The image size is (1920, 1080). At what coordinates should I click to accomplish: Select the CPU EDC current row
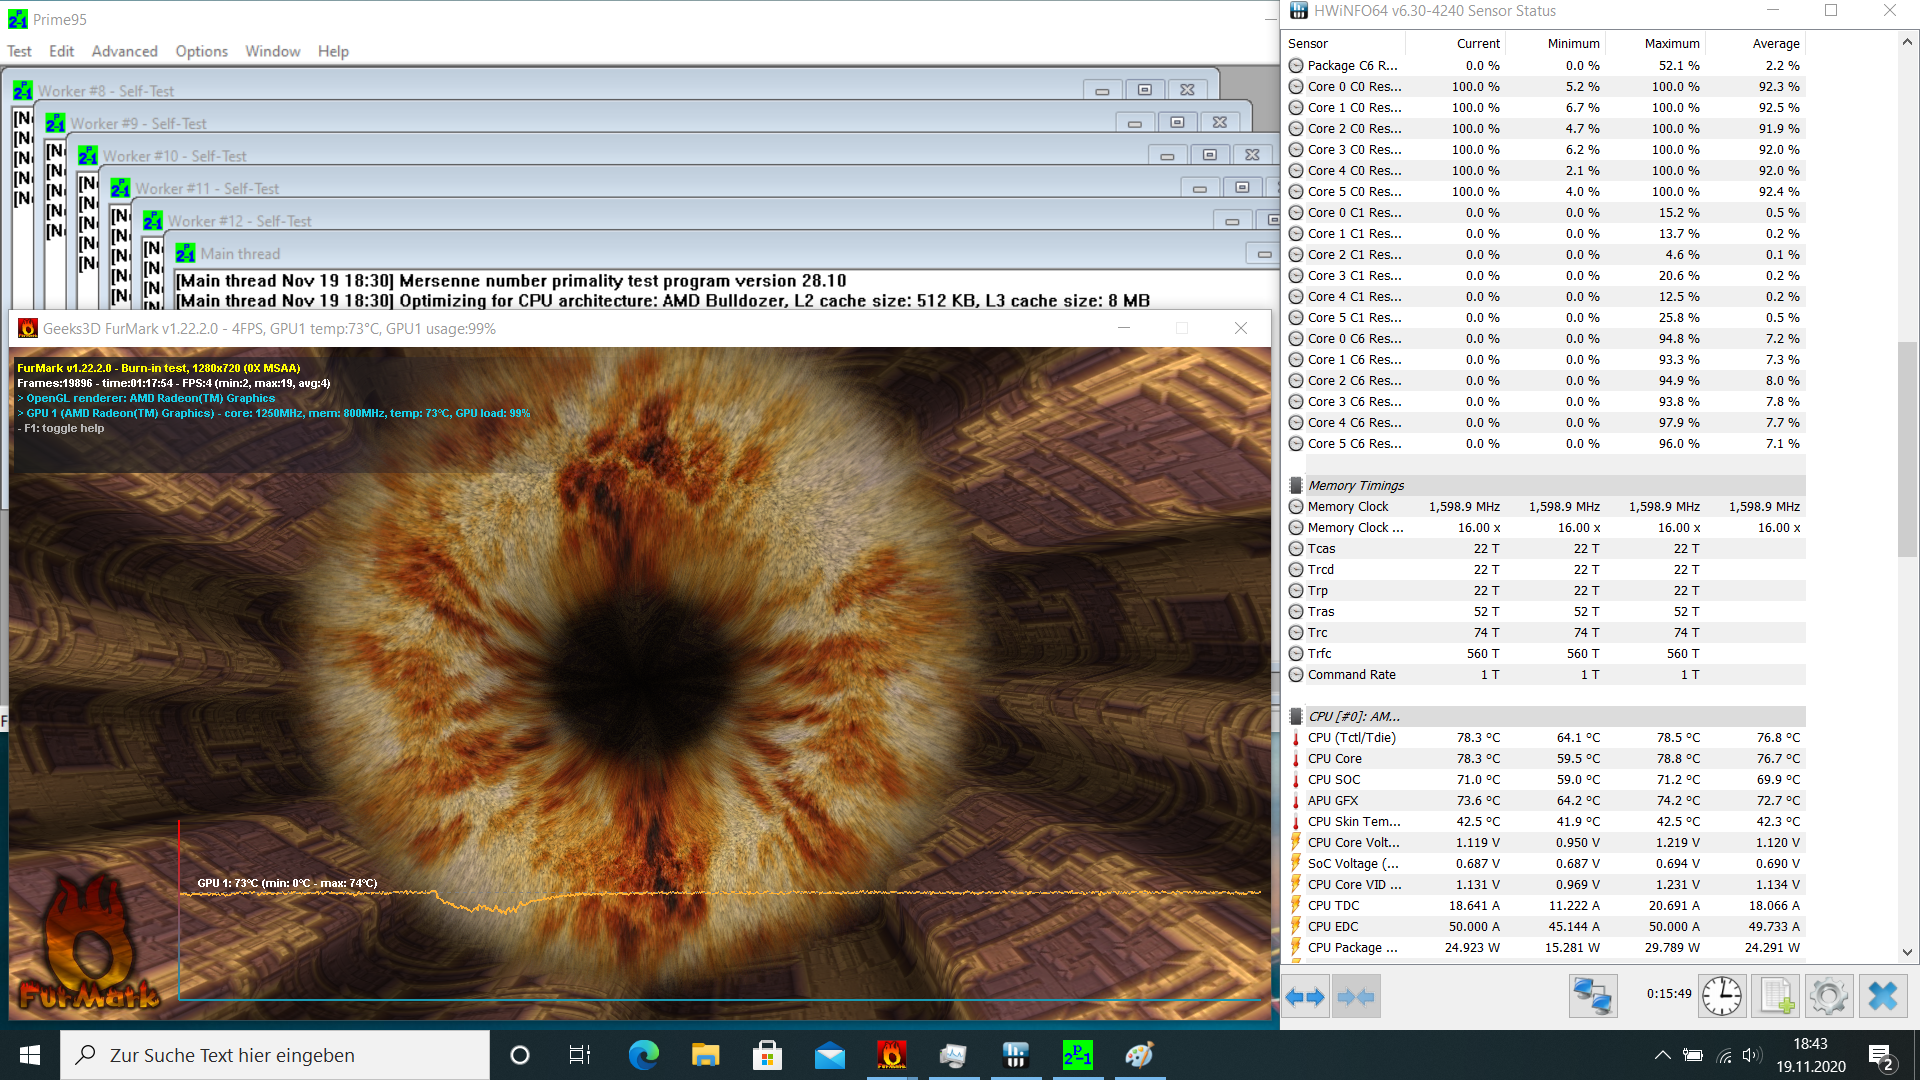click(x=1545, y=926)
